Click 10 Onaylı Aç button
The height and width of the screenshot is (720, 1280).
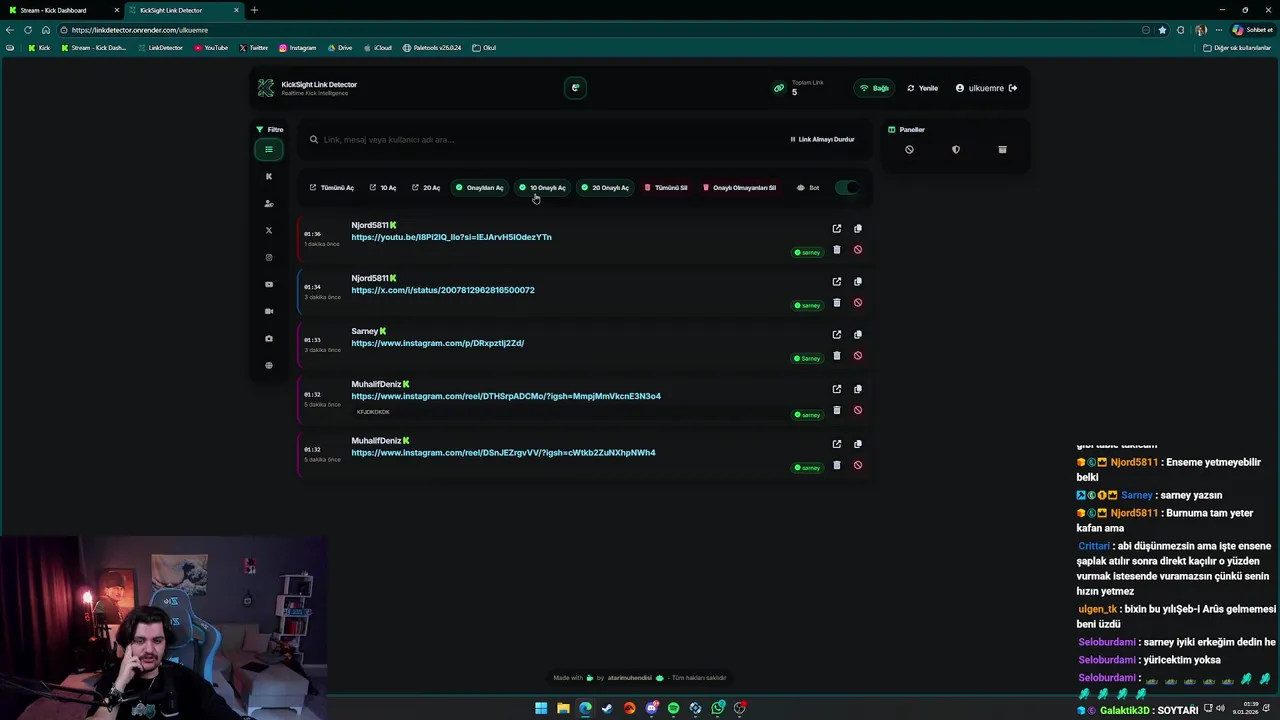click(x=543, y=187)
